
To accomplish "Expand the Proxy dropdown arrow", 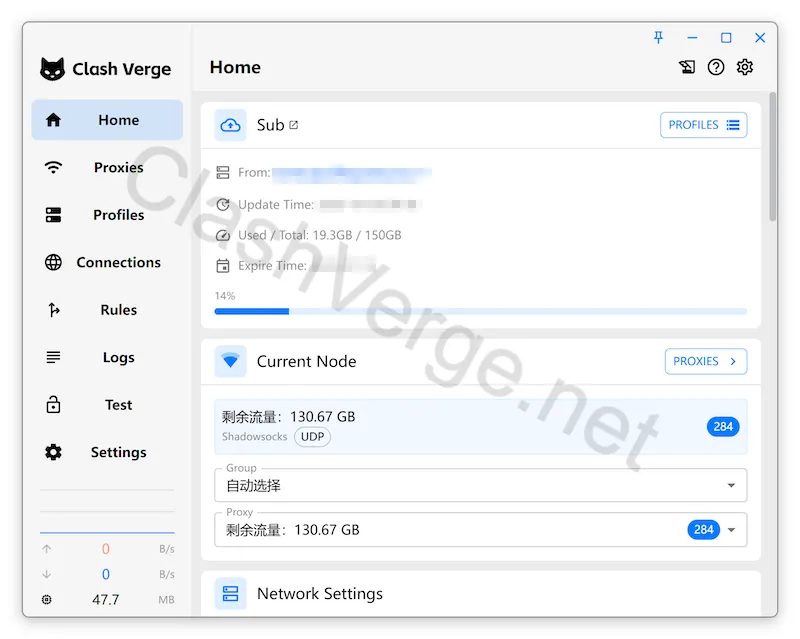I will [x=731, y=530].
